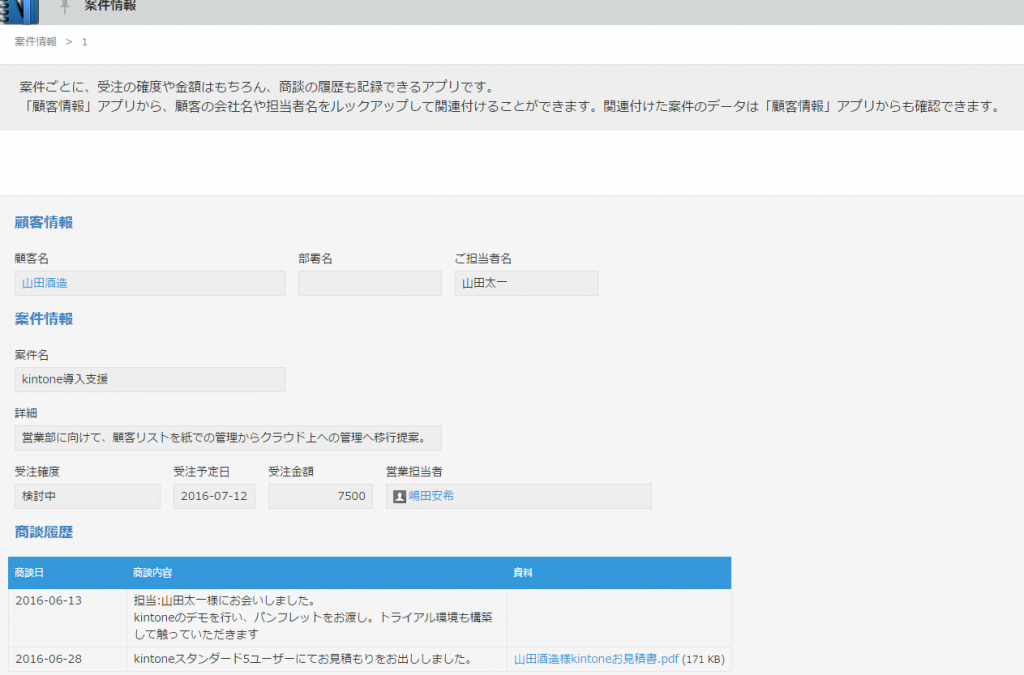Click the 案件情報 app title in header
Screen dimensions: 1024x675
(x=110, y=6)
